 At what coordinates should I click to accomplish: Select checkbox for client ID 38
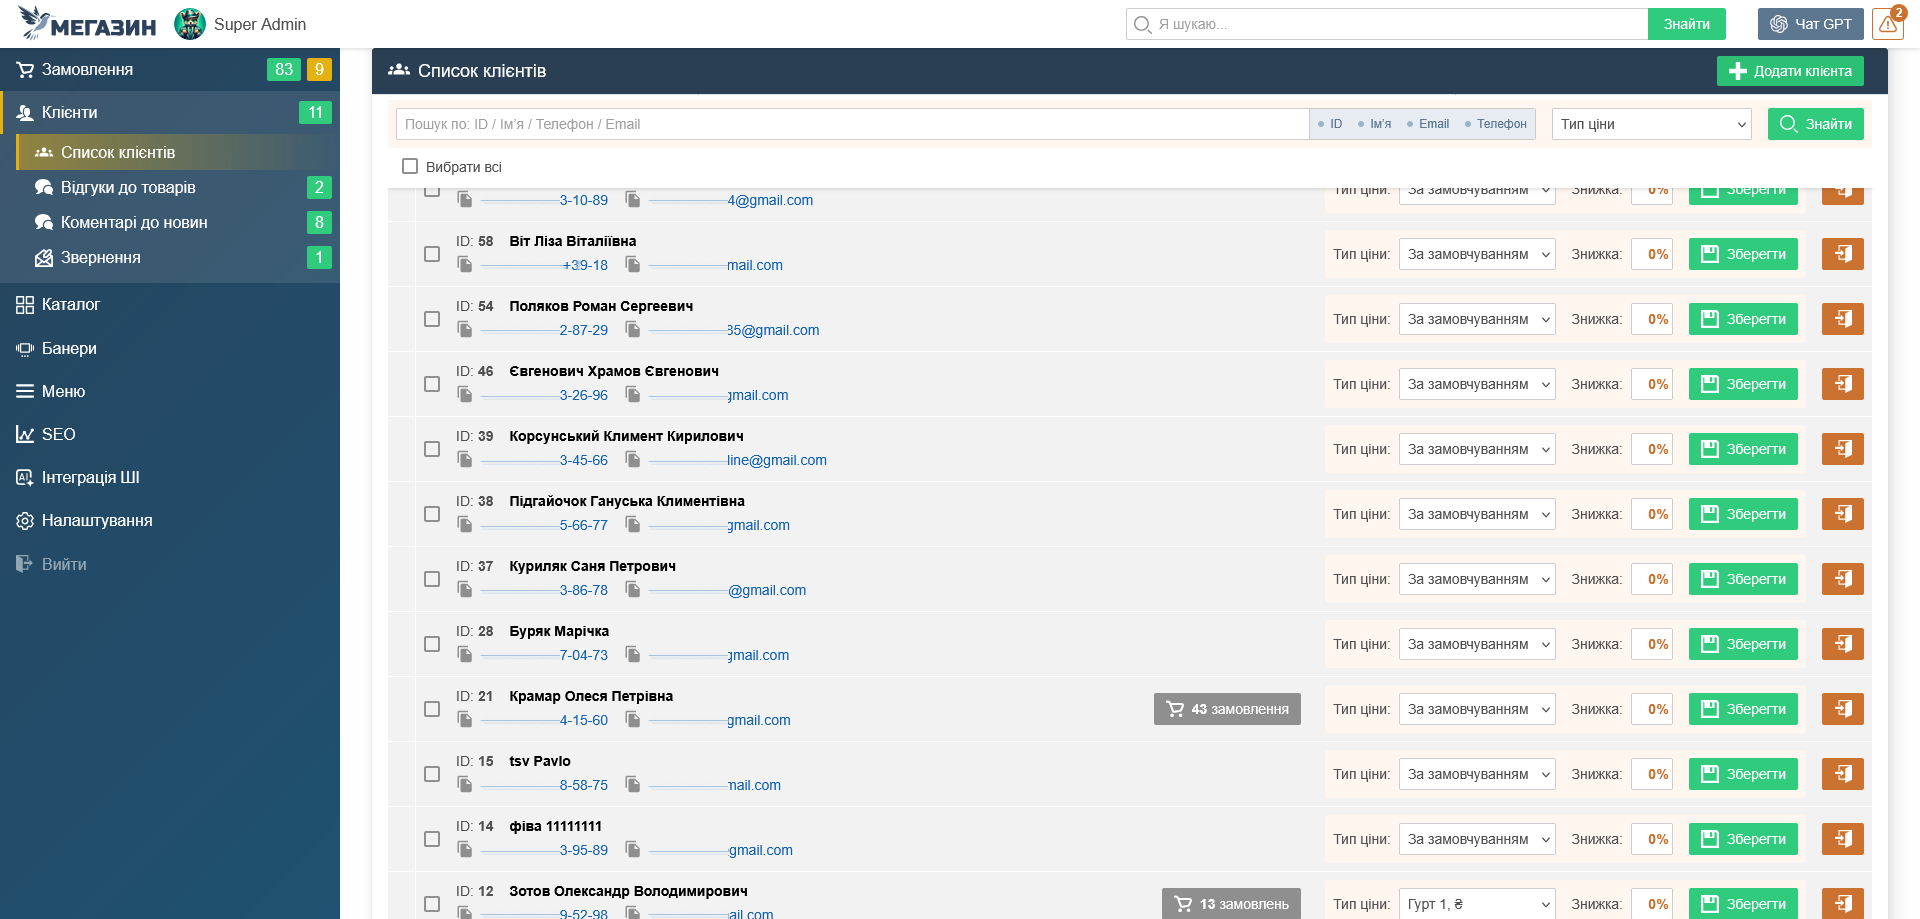pyautogui.click(x=432, y=514)
